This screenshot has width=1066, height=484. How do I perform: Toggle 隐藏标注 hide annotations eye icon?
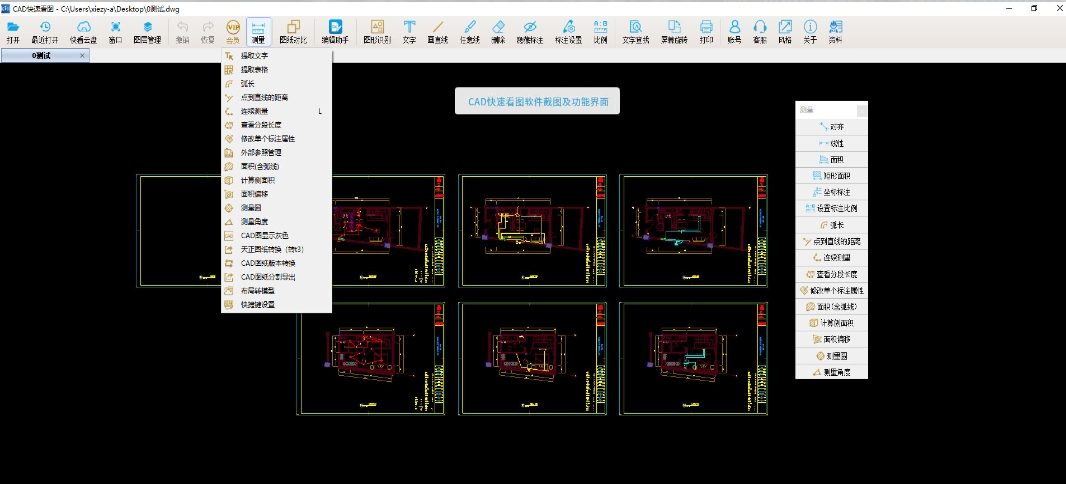pyautogui.click(x=530, y=32)
